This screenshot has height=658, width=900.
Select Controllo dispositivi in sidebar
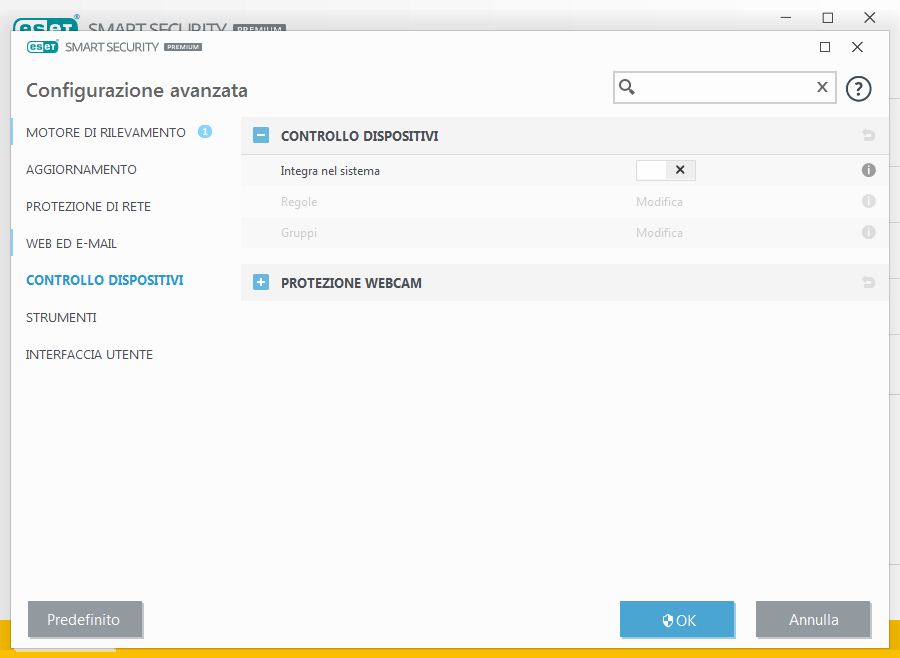click(104, 280)
